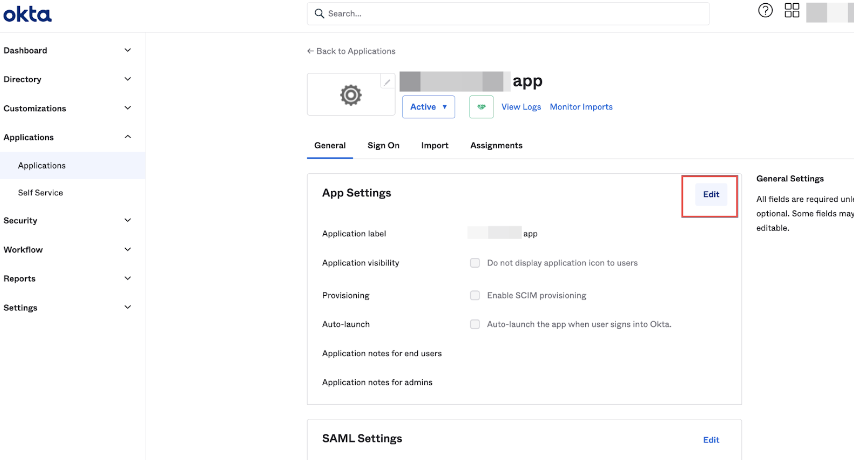Open the apps grid icon
Image resolution: width=854 pixels, height=460 pixels.
[792, 10]
